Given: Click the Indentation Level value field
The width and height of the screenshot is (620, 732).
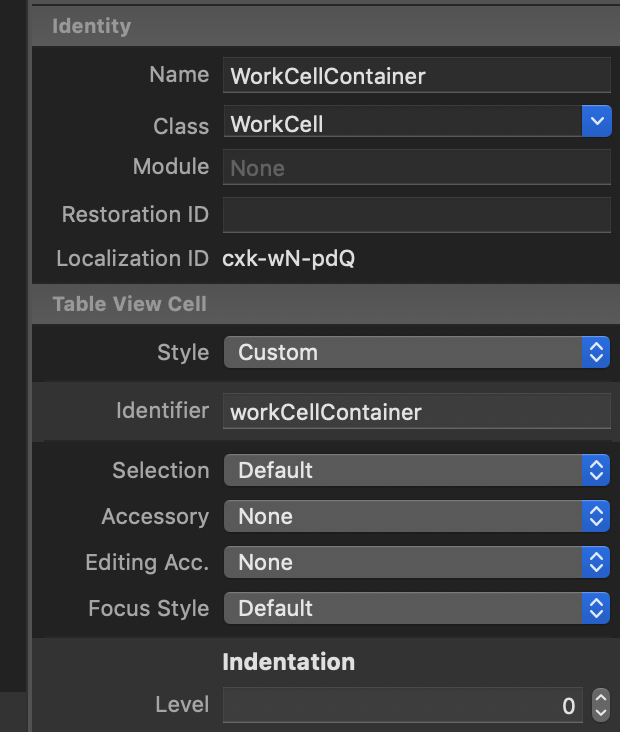Looking at the screenshot, I should click(x=402, y=706).
